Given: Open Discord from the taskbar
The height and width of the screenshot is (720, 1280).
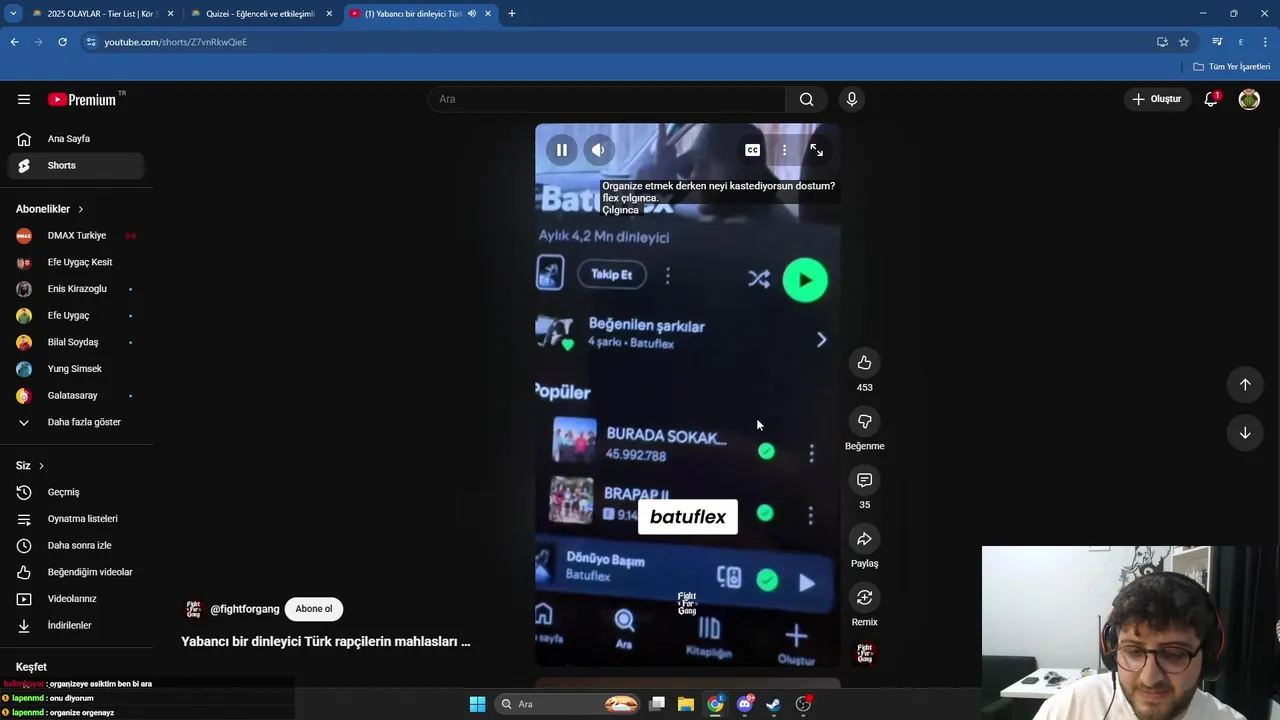Looking at the screenshot, I should click(x=744, y=704).
